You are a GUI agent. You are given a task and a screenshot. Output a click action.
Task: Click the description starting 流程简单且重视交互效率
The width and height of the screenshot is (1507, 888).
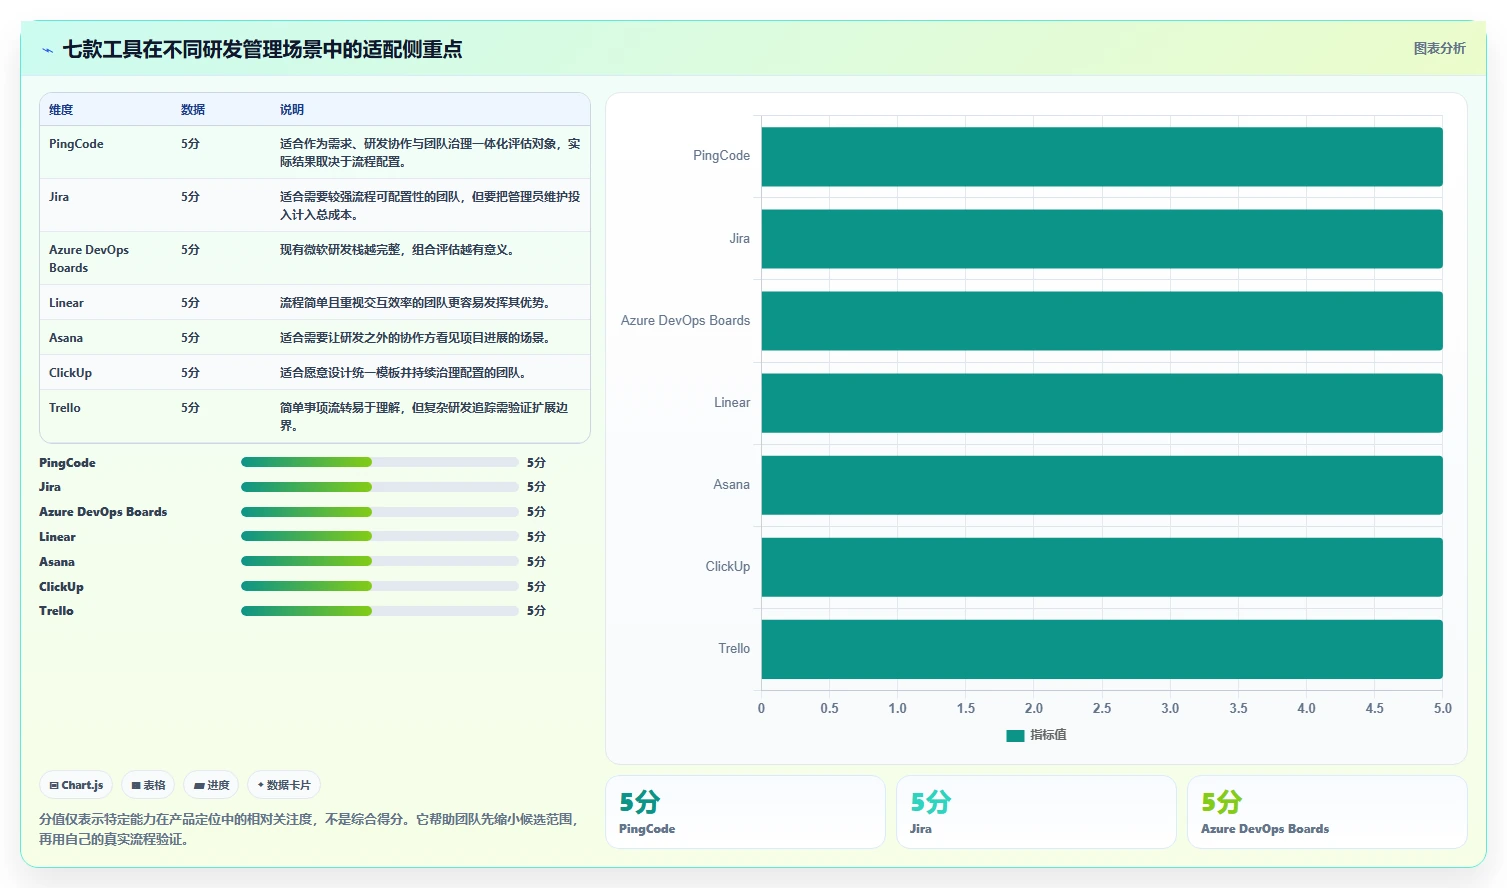pos(415,303)
